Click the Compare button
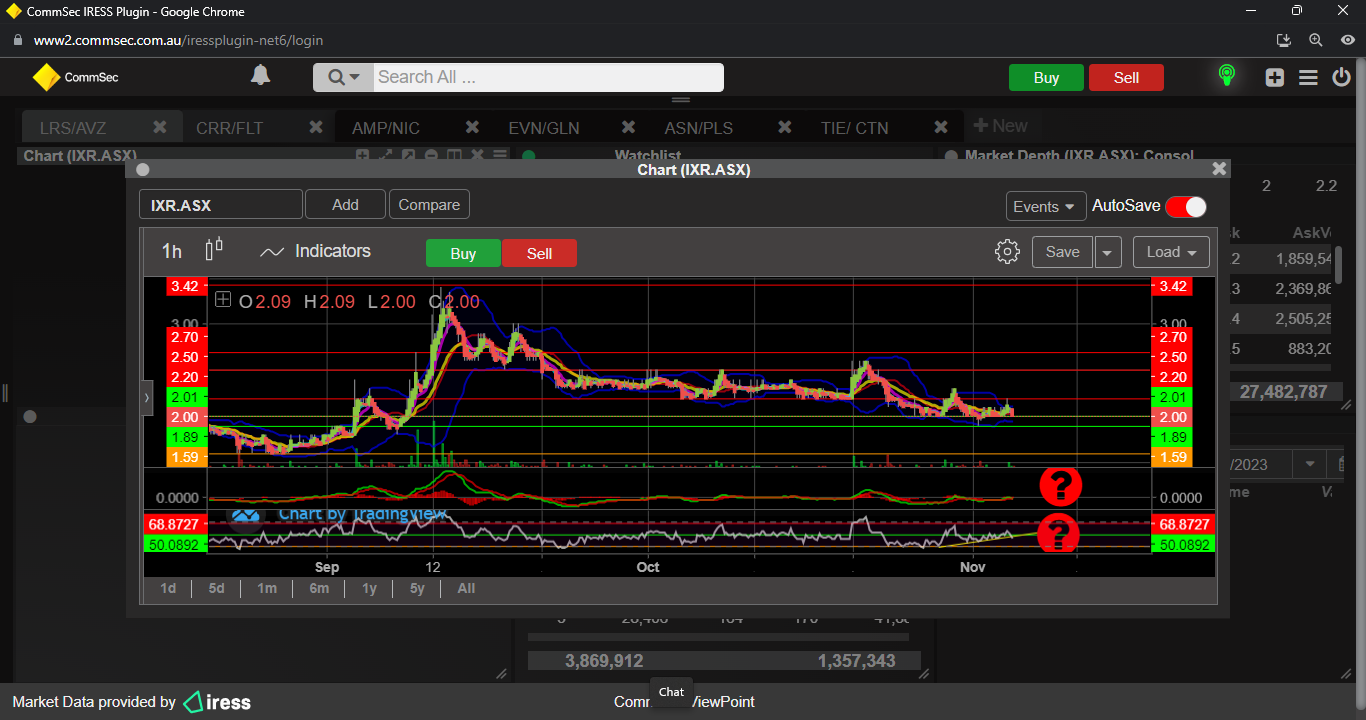This screenshot has width=1366, height=720. [x=429, y=204]
